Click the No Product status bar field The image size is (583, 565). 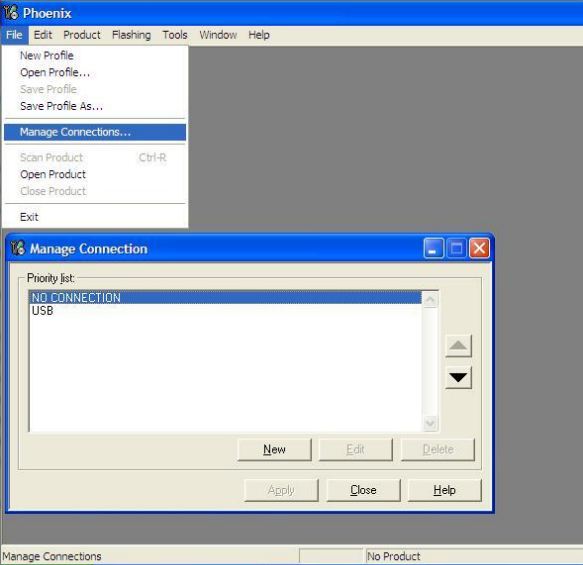pos(474,556)
